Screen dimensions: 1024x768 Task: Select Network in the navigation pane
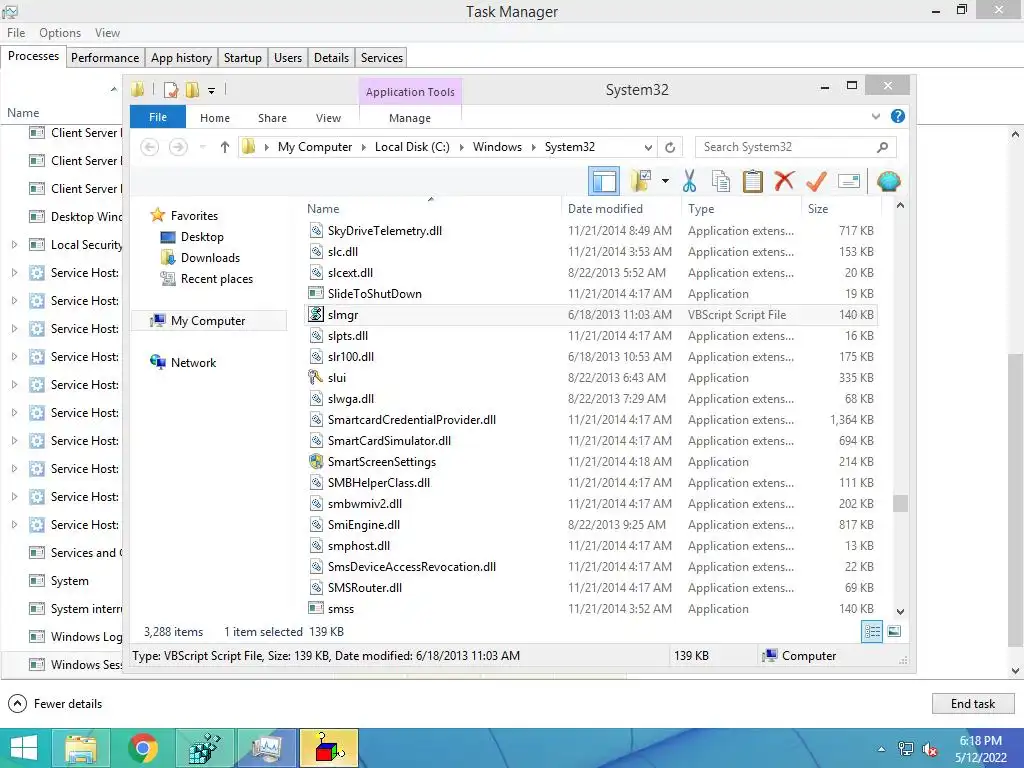point(193,362)
